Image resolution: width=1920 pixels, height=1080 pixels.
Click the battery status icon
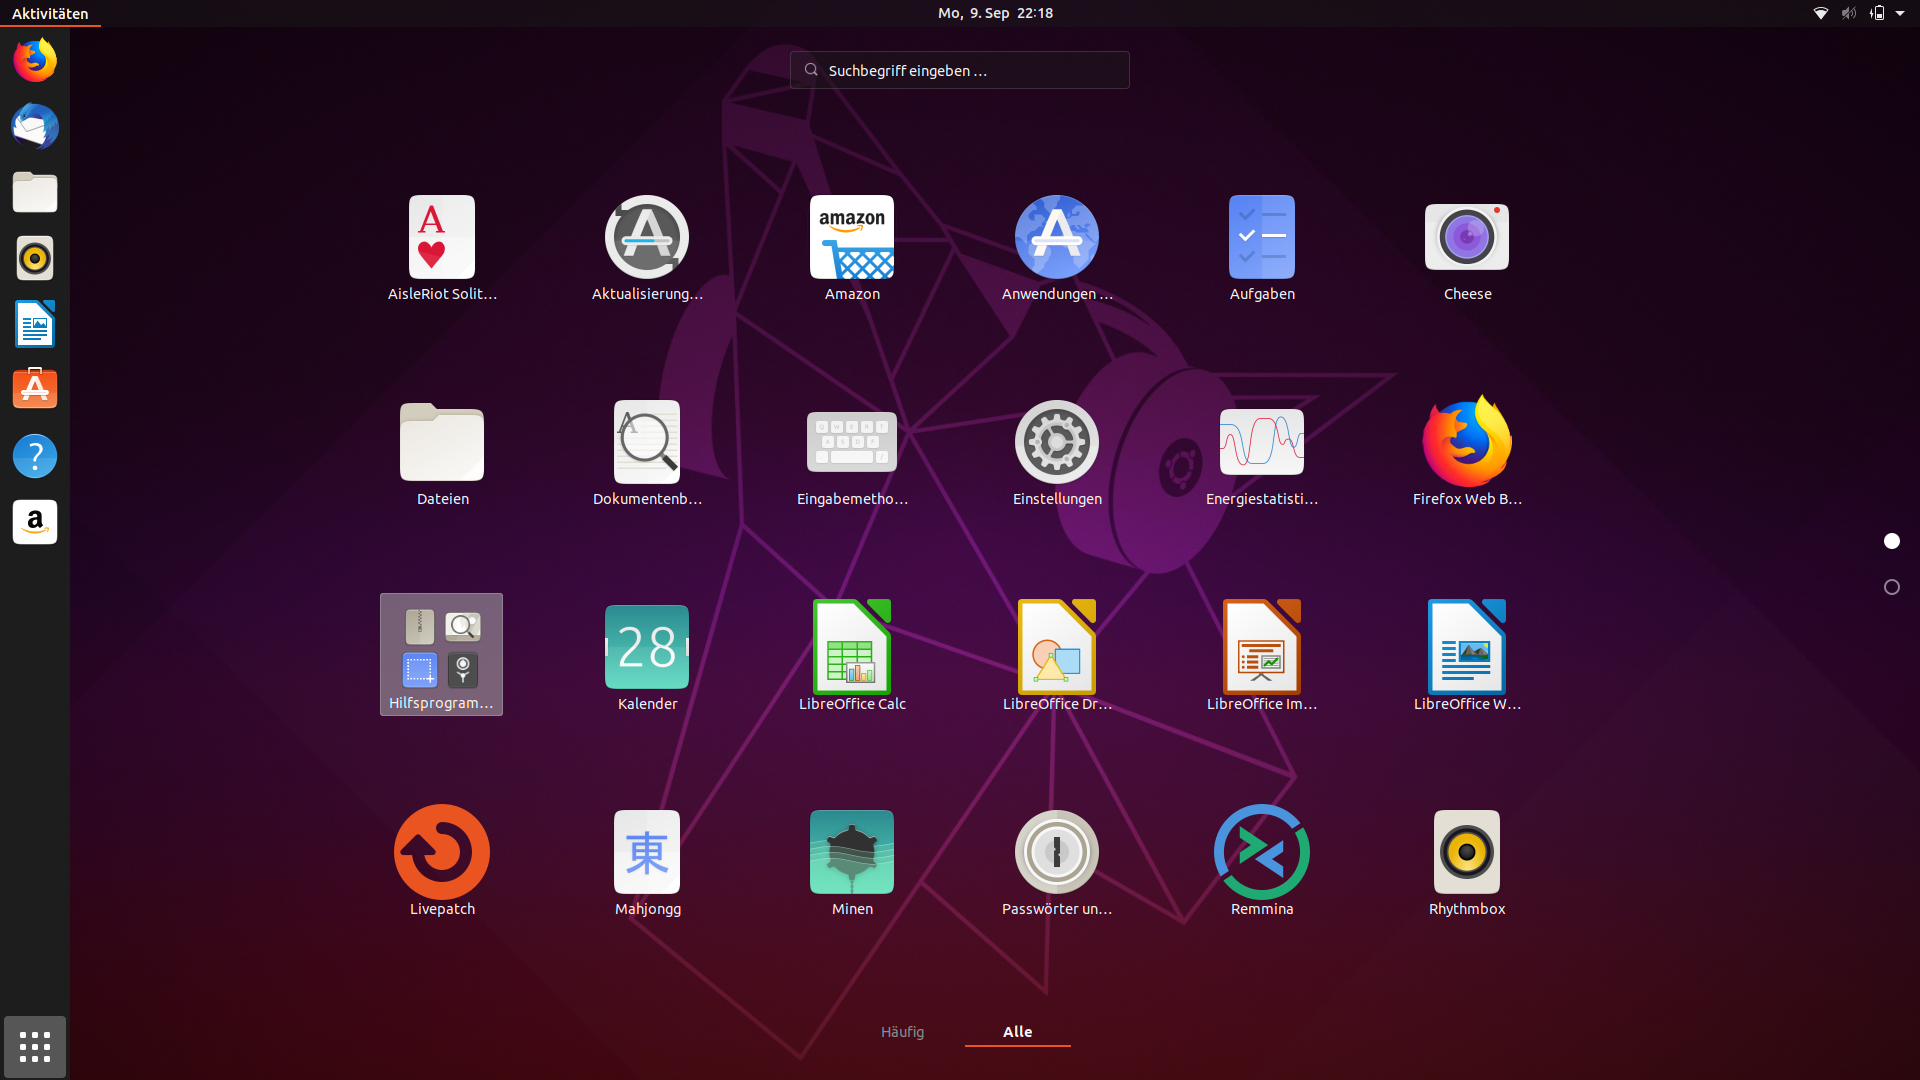click(1877, 13)
